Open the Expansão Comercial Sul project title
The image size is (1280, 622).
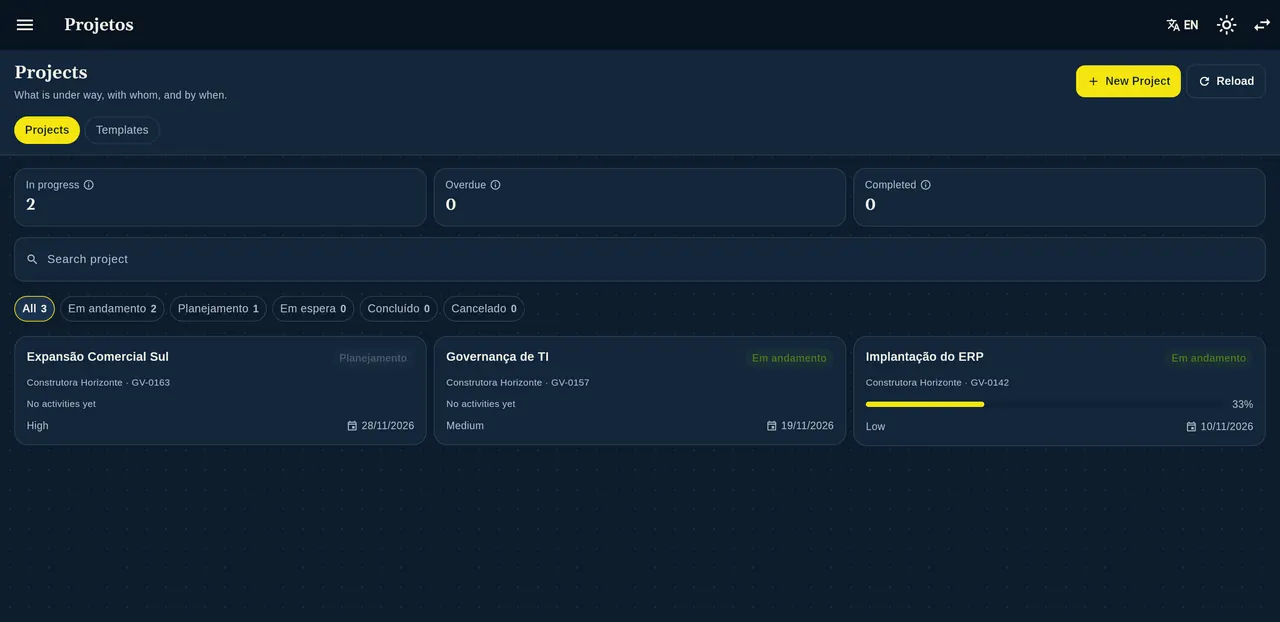pyautogui.click(x=98, y=357)
